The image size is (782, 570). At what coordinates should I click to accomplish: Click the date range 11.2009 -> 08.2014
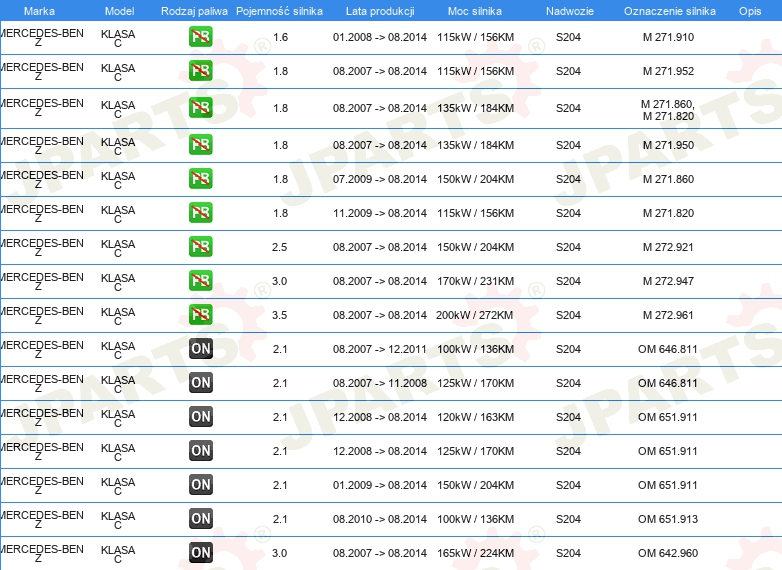pos(380,213)
